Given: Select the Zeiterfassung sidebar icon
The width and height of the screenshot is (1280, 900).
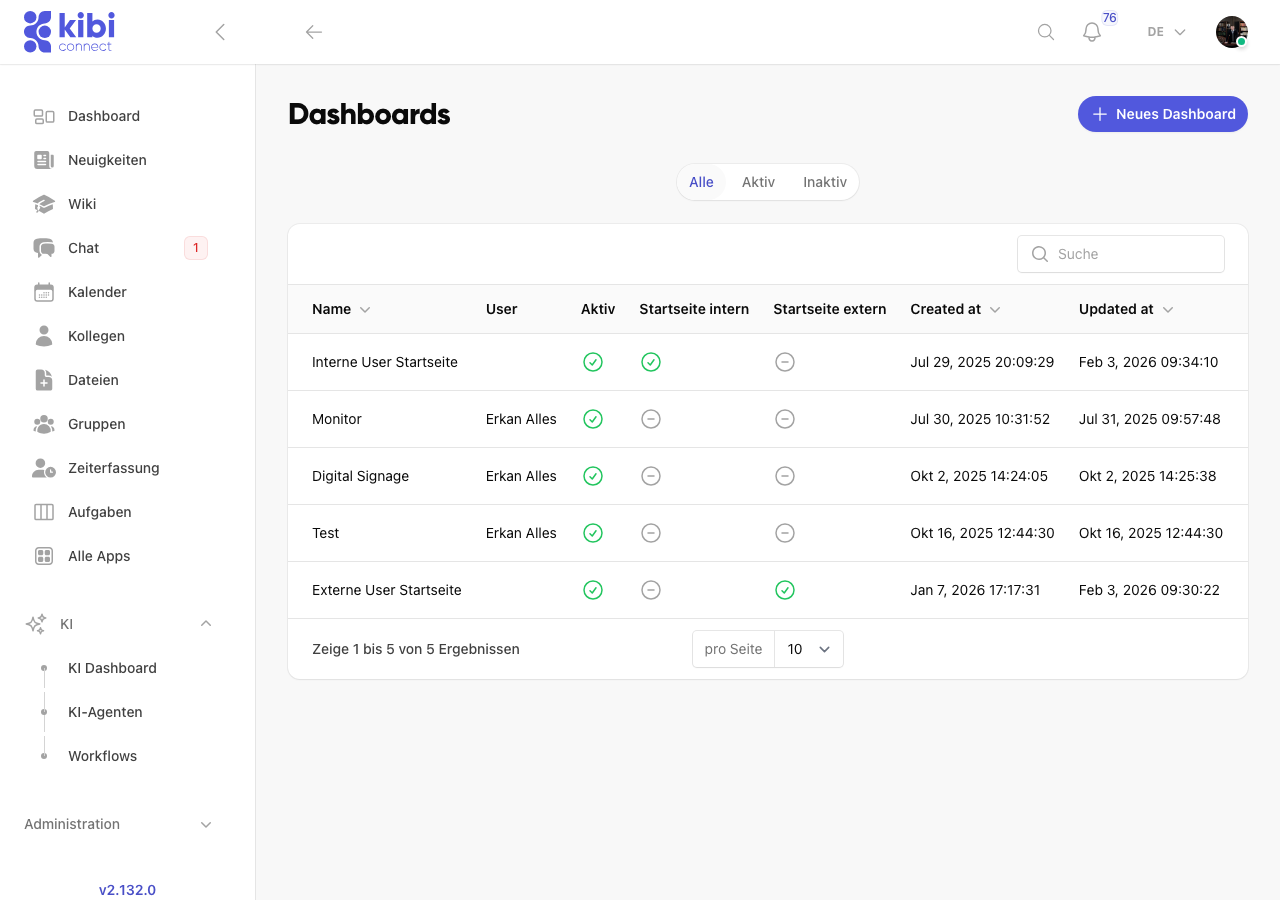Looking at the screenshot, I should tap(44, 468).
